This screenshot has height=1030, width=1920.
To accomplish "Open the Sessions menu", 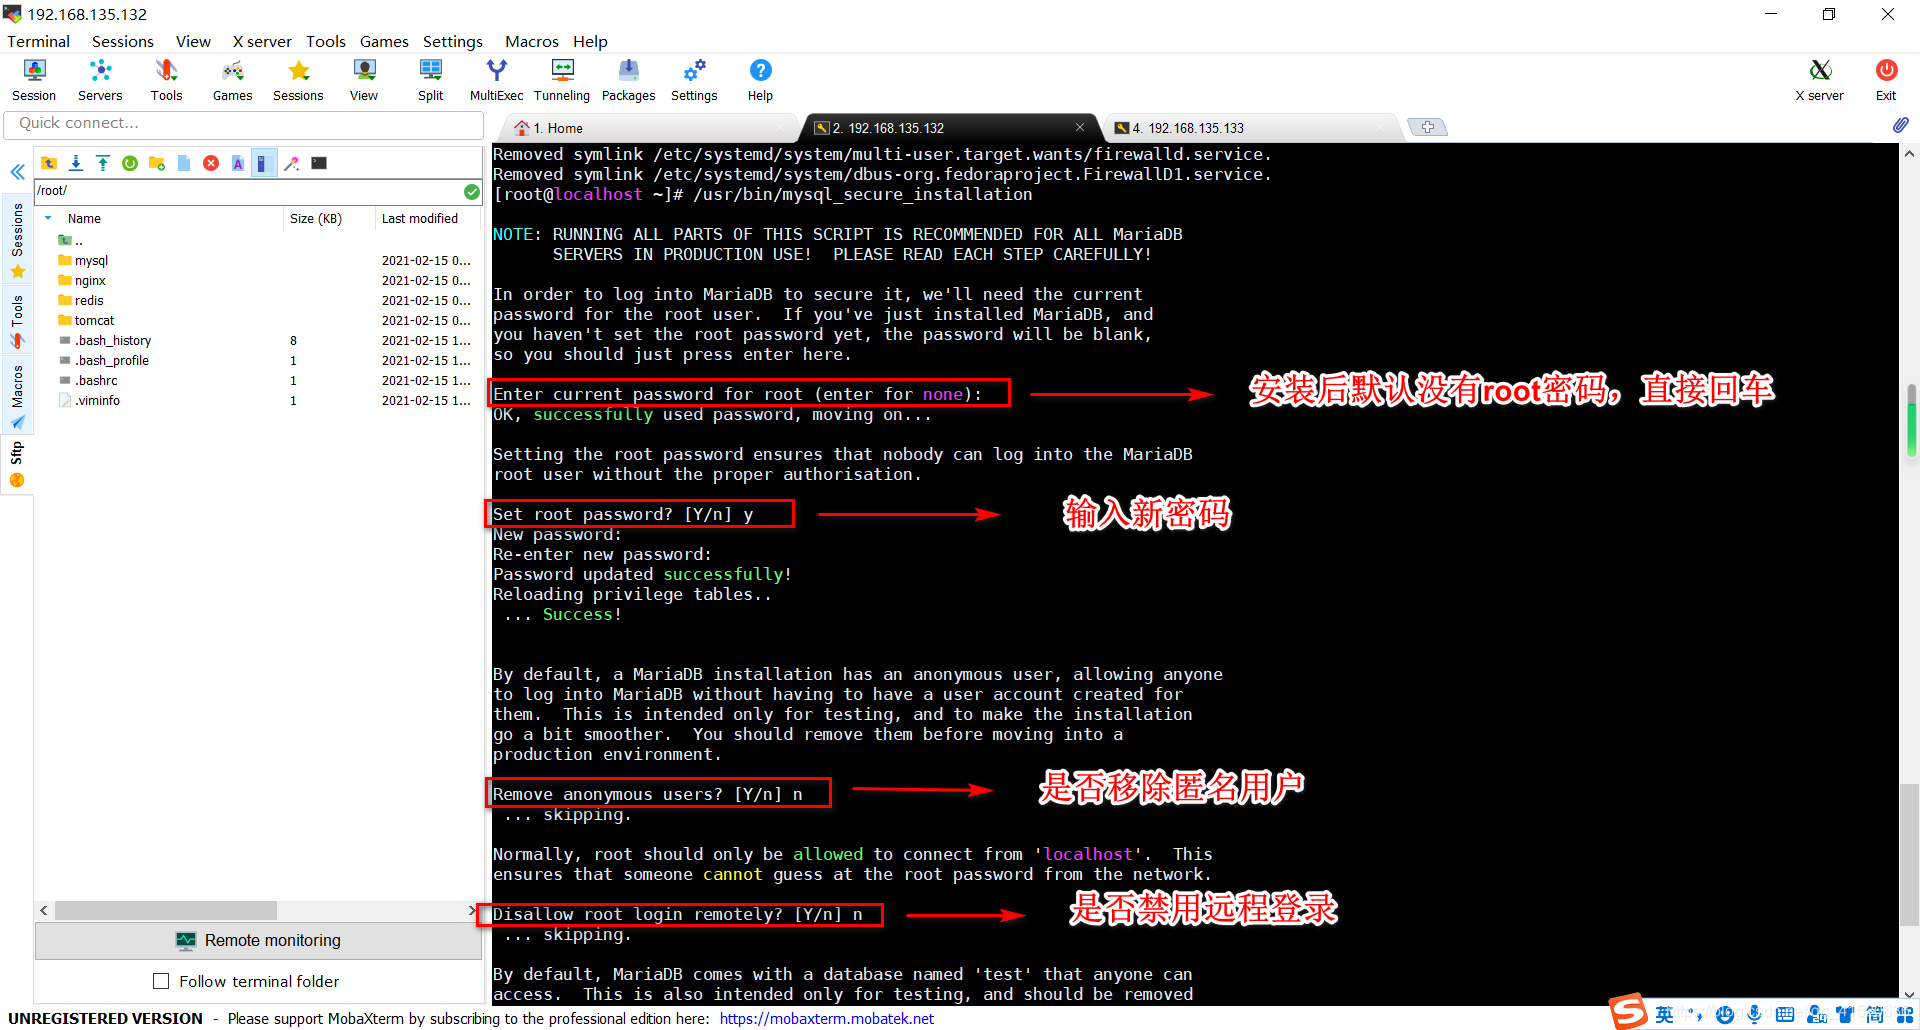I will point(123,41).
